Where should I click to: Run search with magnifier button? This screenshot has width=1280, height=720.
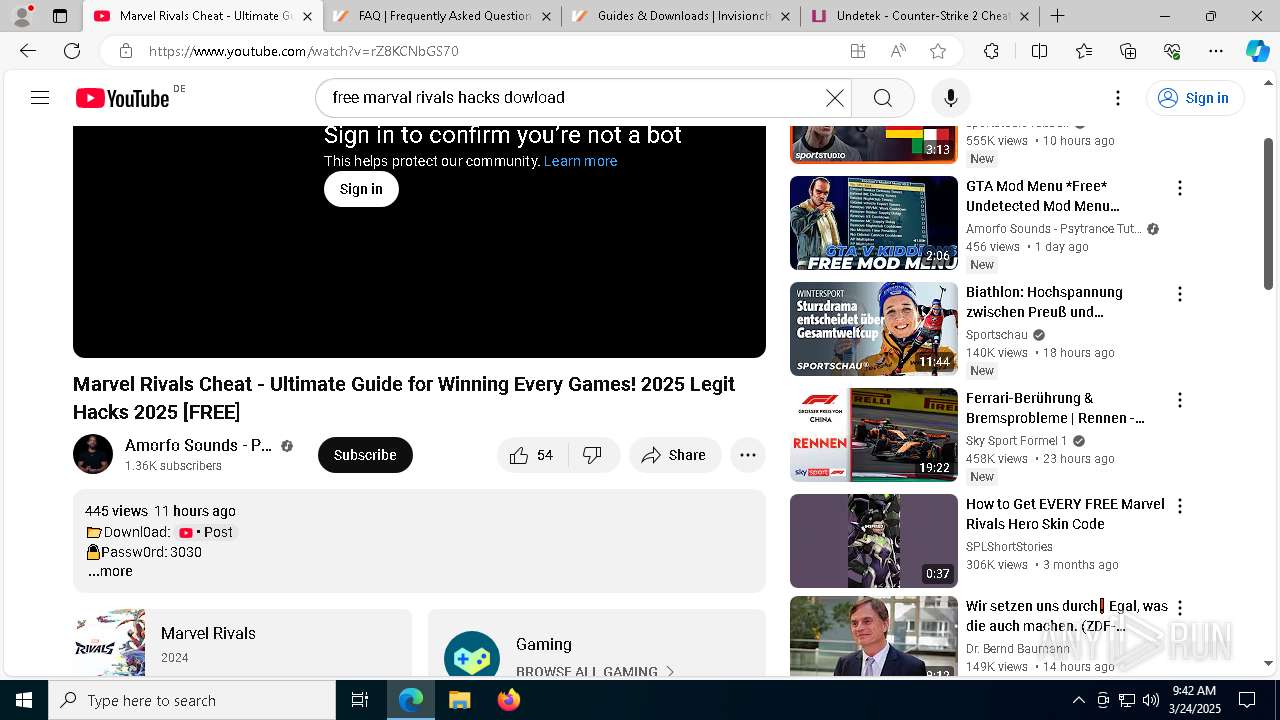[882, 97]
